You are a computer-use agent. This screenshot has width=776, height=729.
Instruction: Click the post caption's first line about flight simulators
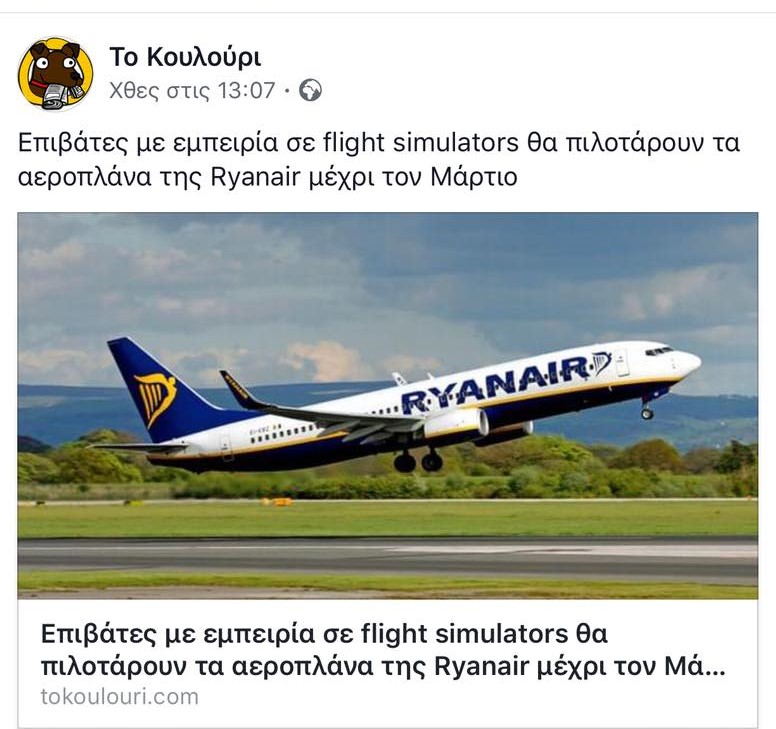click(x=379, y=143)
